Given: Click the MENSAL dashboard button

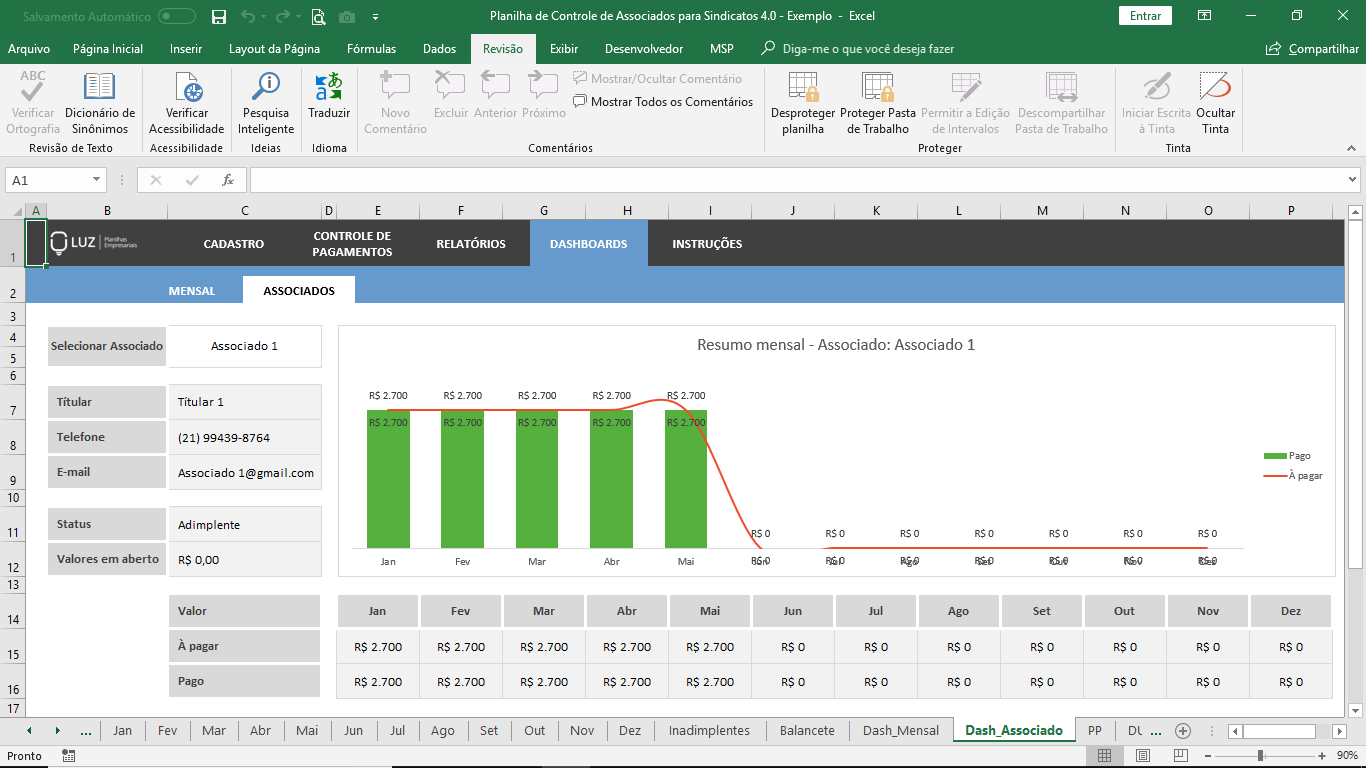Looking at the screenshot, I should [x=192, y=291].
